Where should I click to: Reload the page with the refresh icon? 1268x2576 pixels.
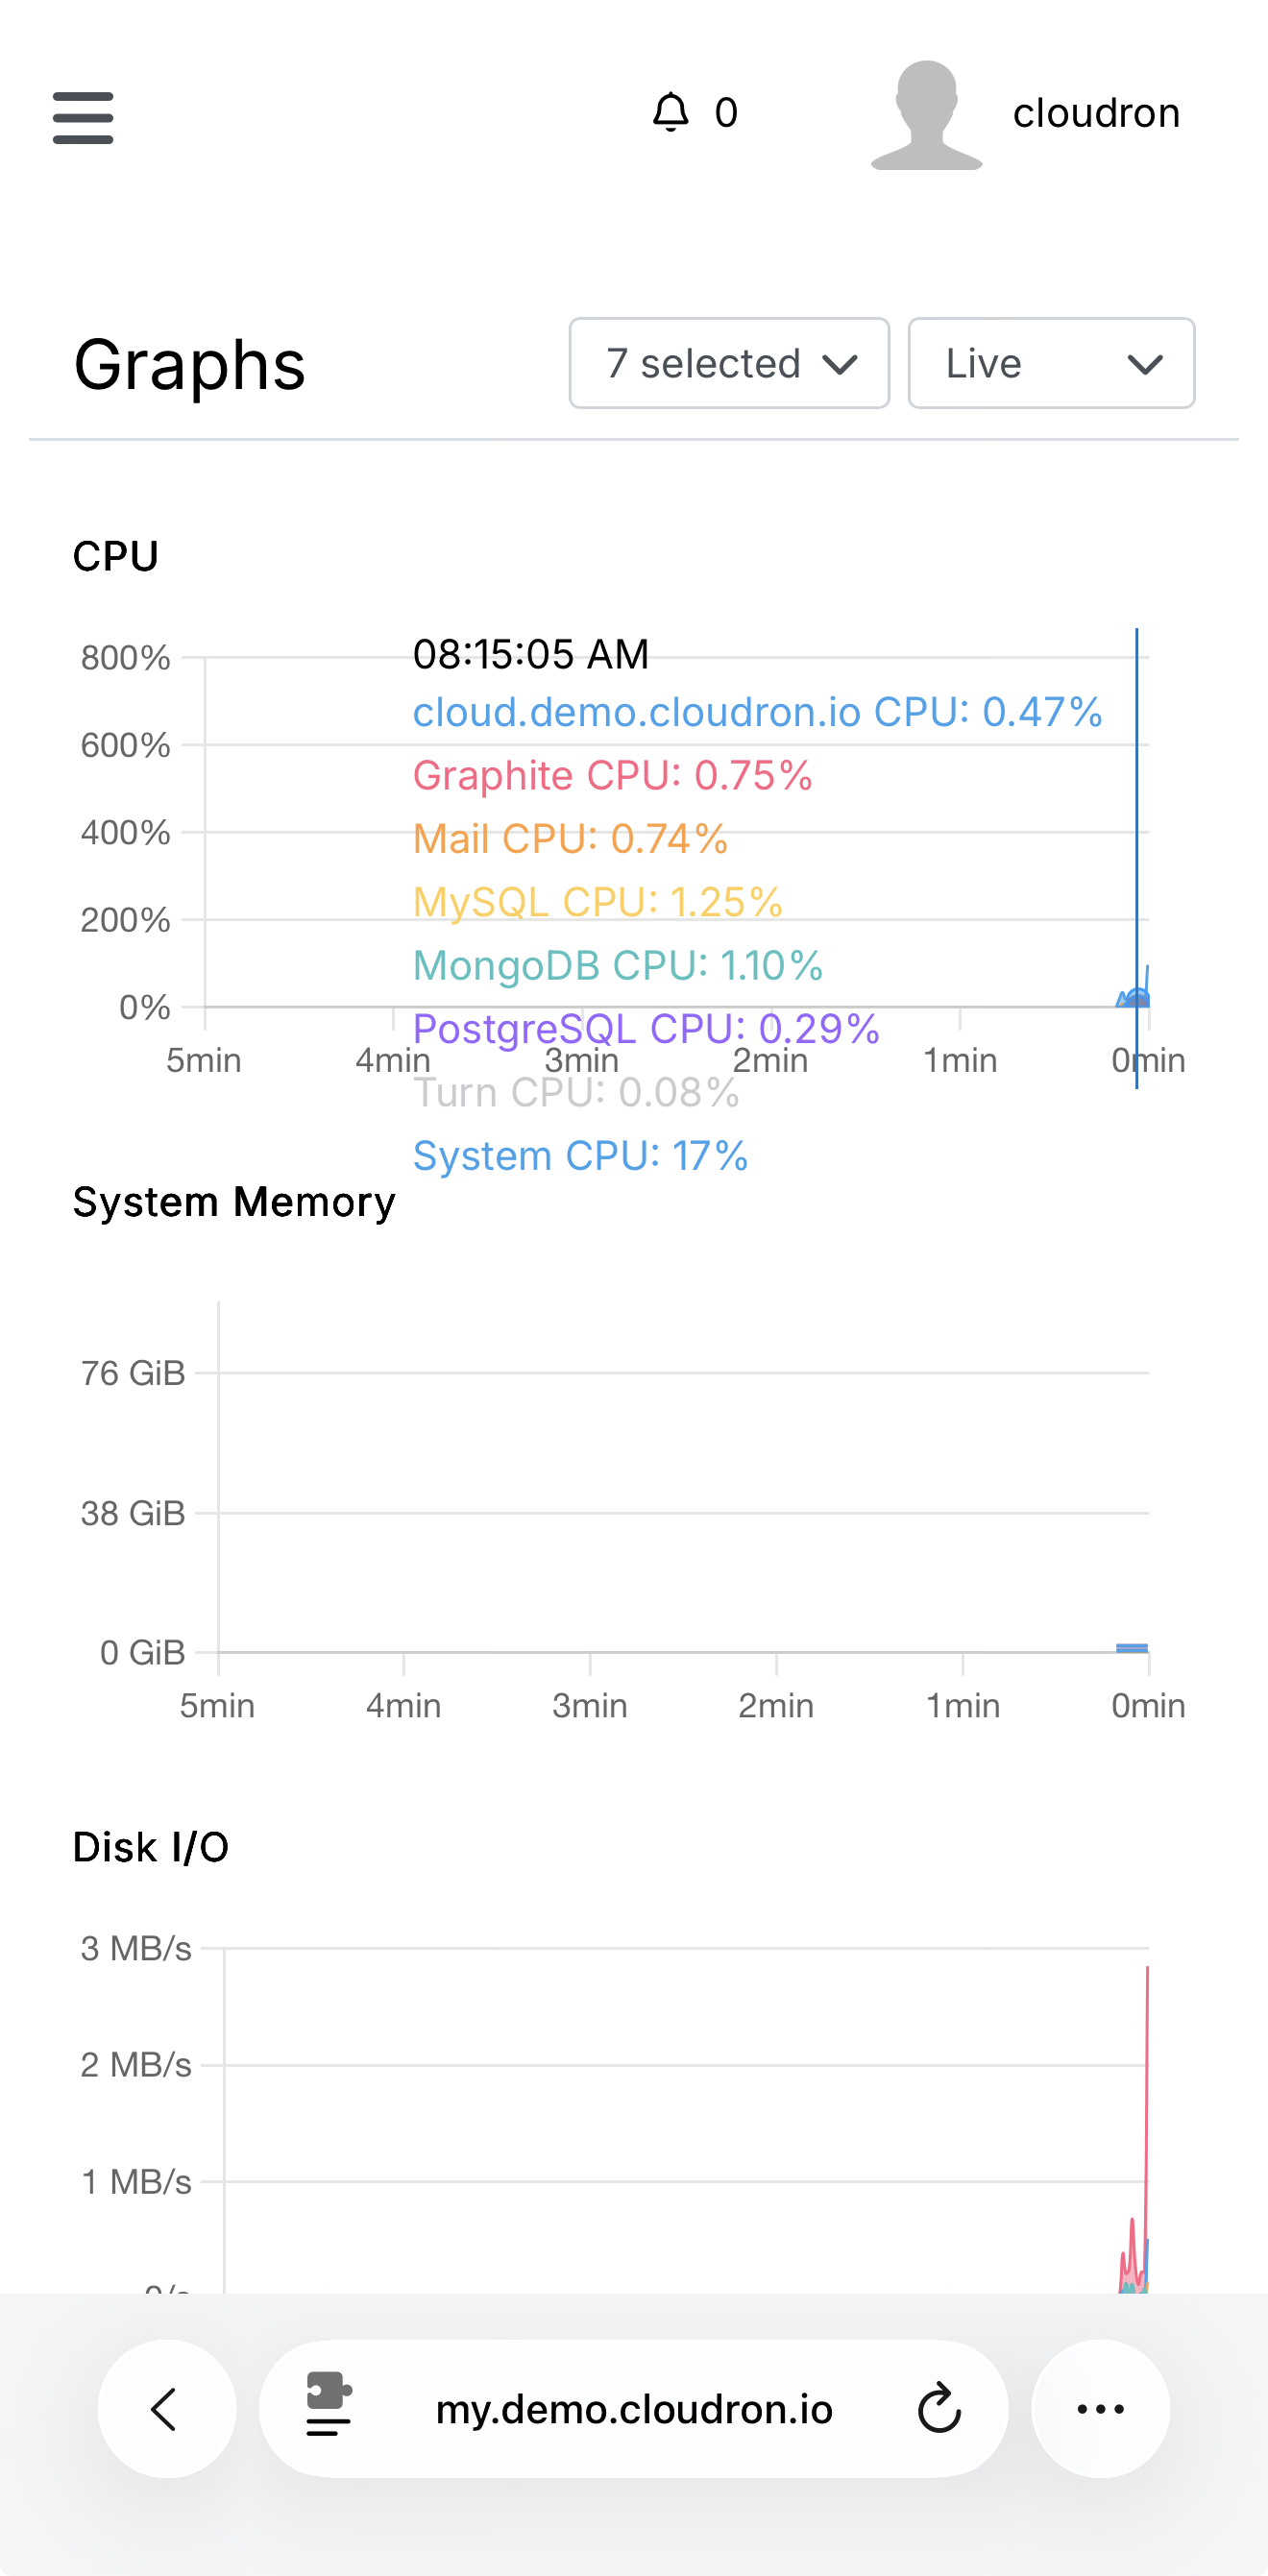click(939, 2408)
